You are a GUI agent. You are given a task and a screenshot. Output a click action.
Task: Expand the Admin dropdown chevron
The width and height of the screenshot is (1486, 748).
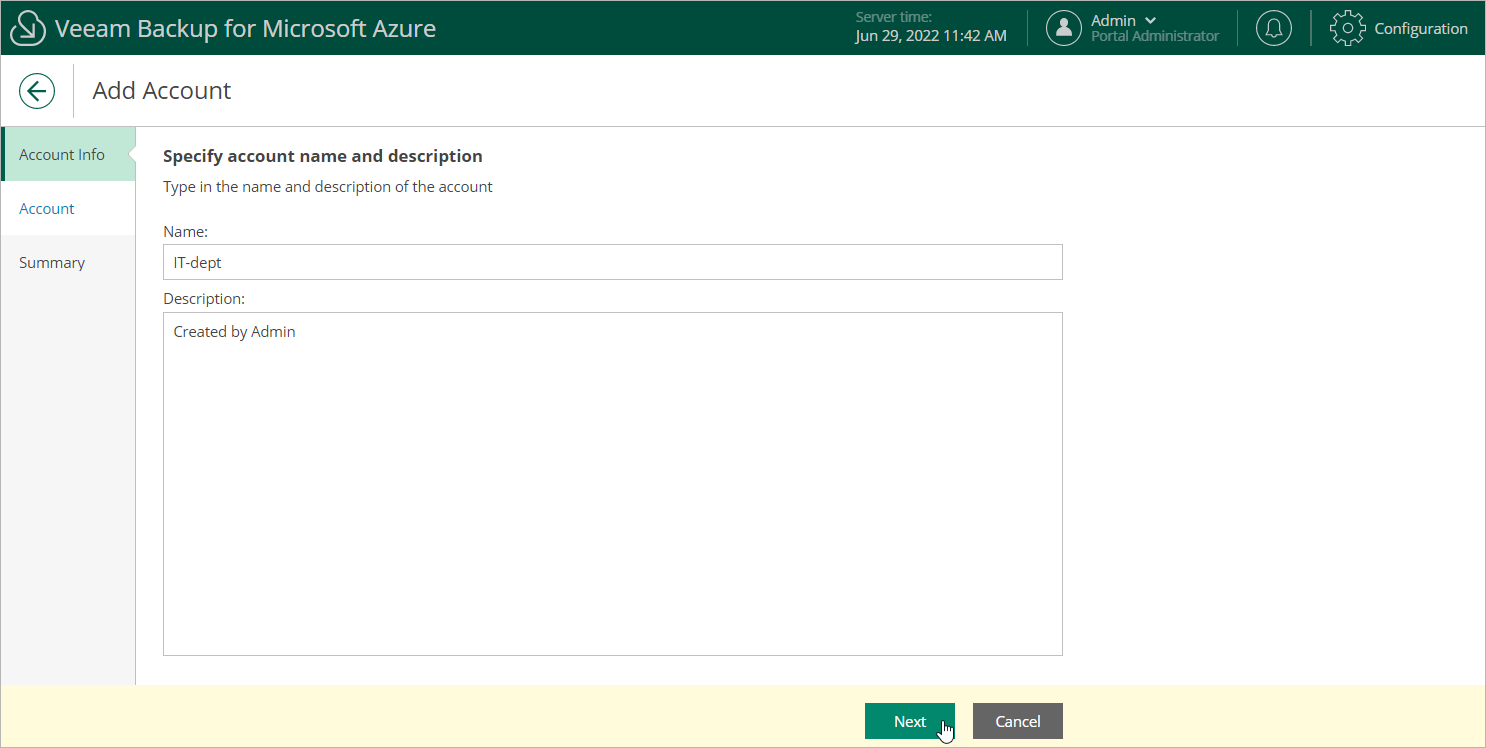point(1150,20)
